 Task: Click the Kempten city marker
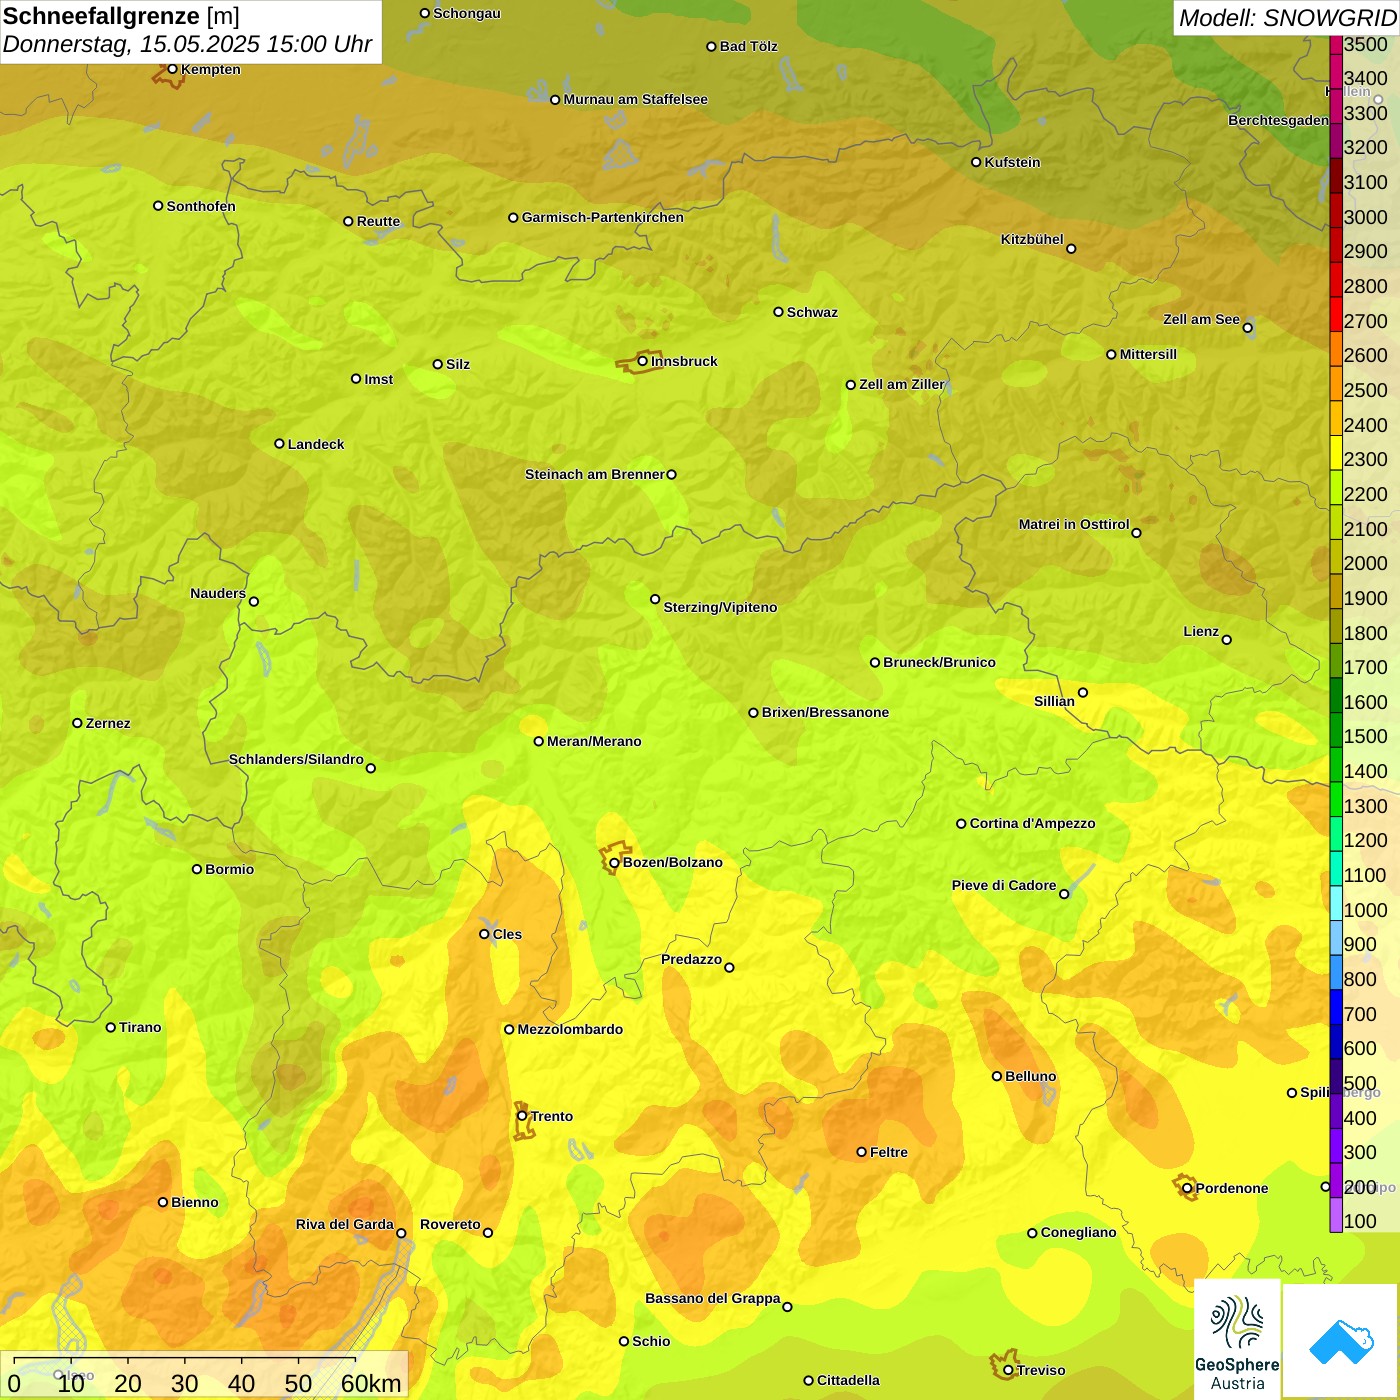[172, 69]
